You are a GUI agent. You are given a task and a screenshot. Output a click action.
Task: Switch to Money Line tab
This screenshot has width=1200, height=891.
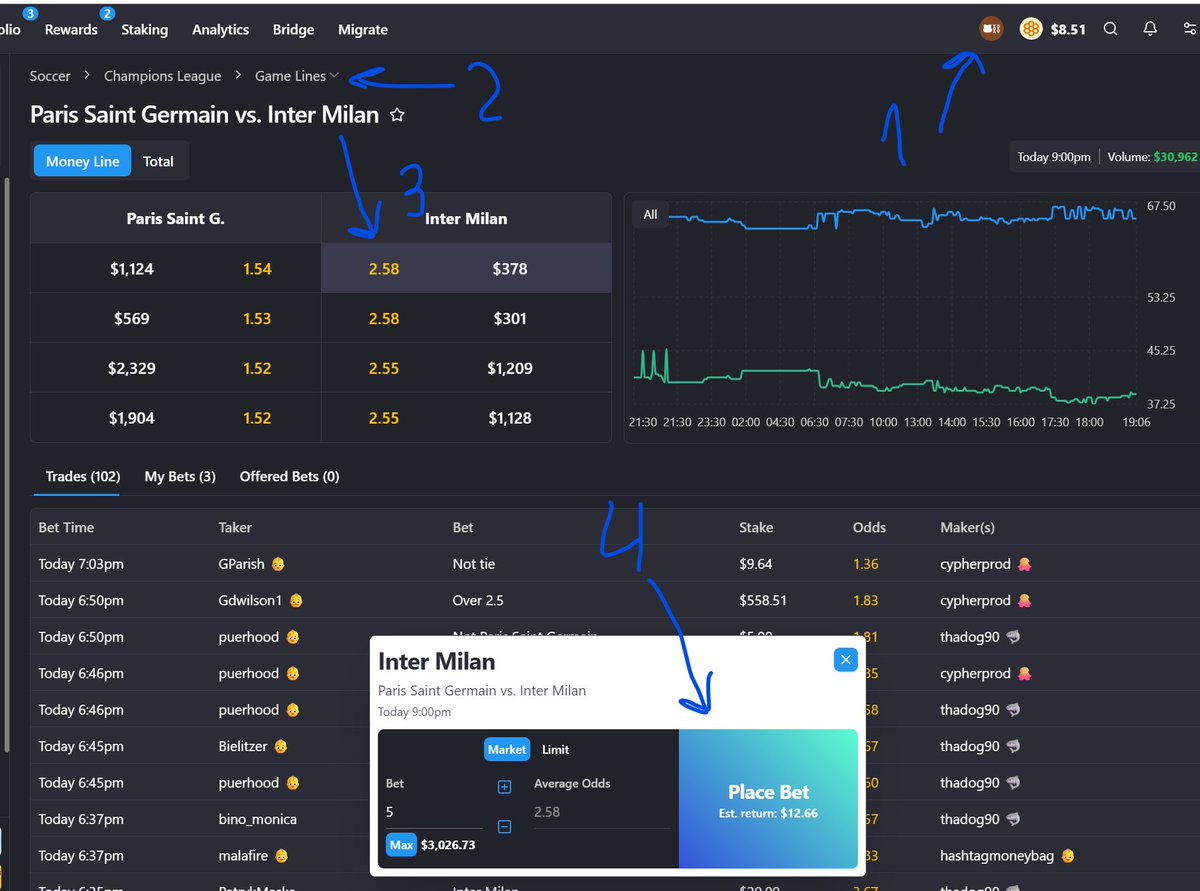[x=82, y=161]
